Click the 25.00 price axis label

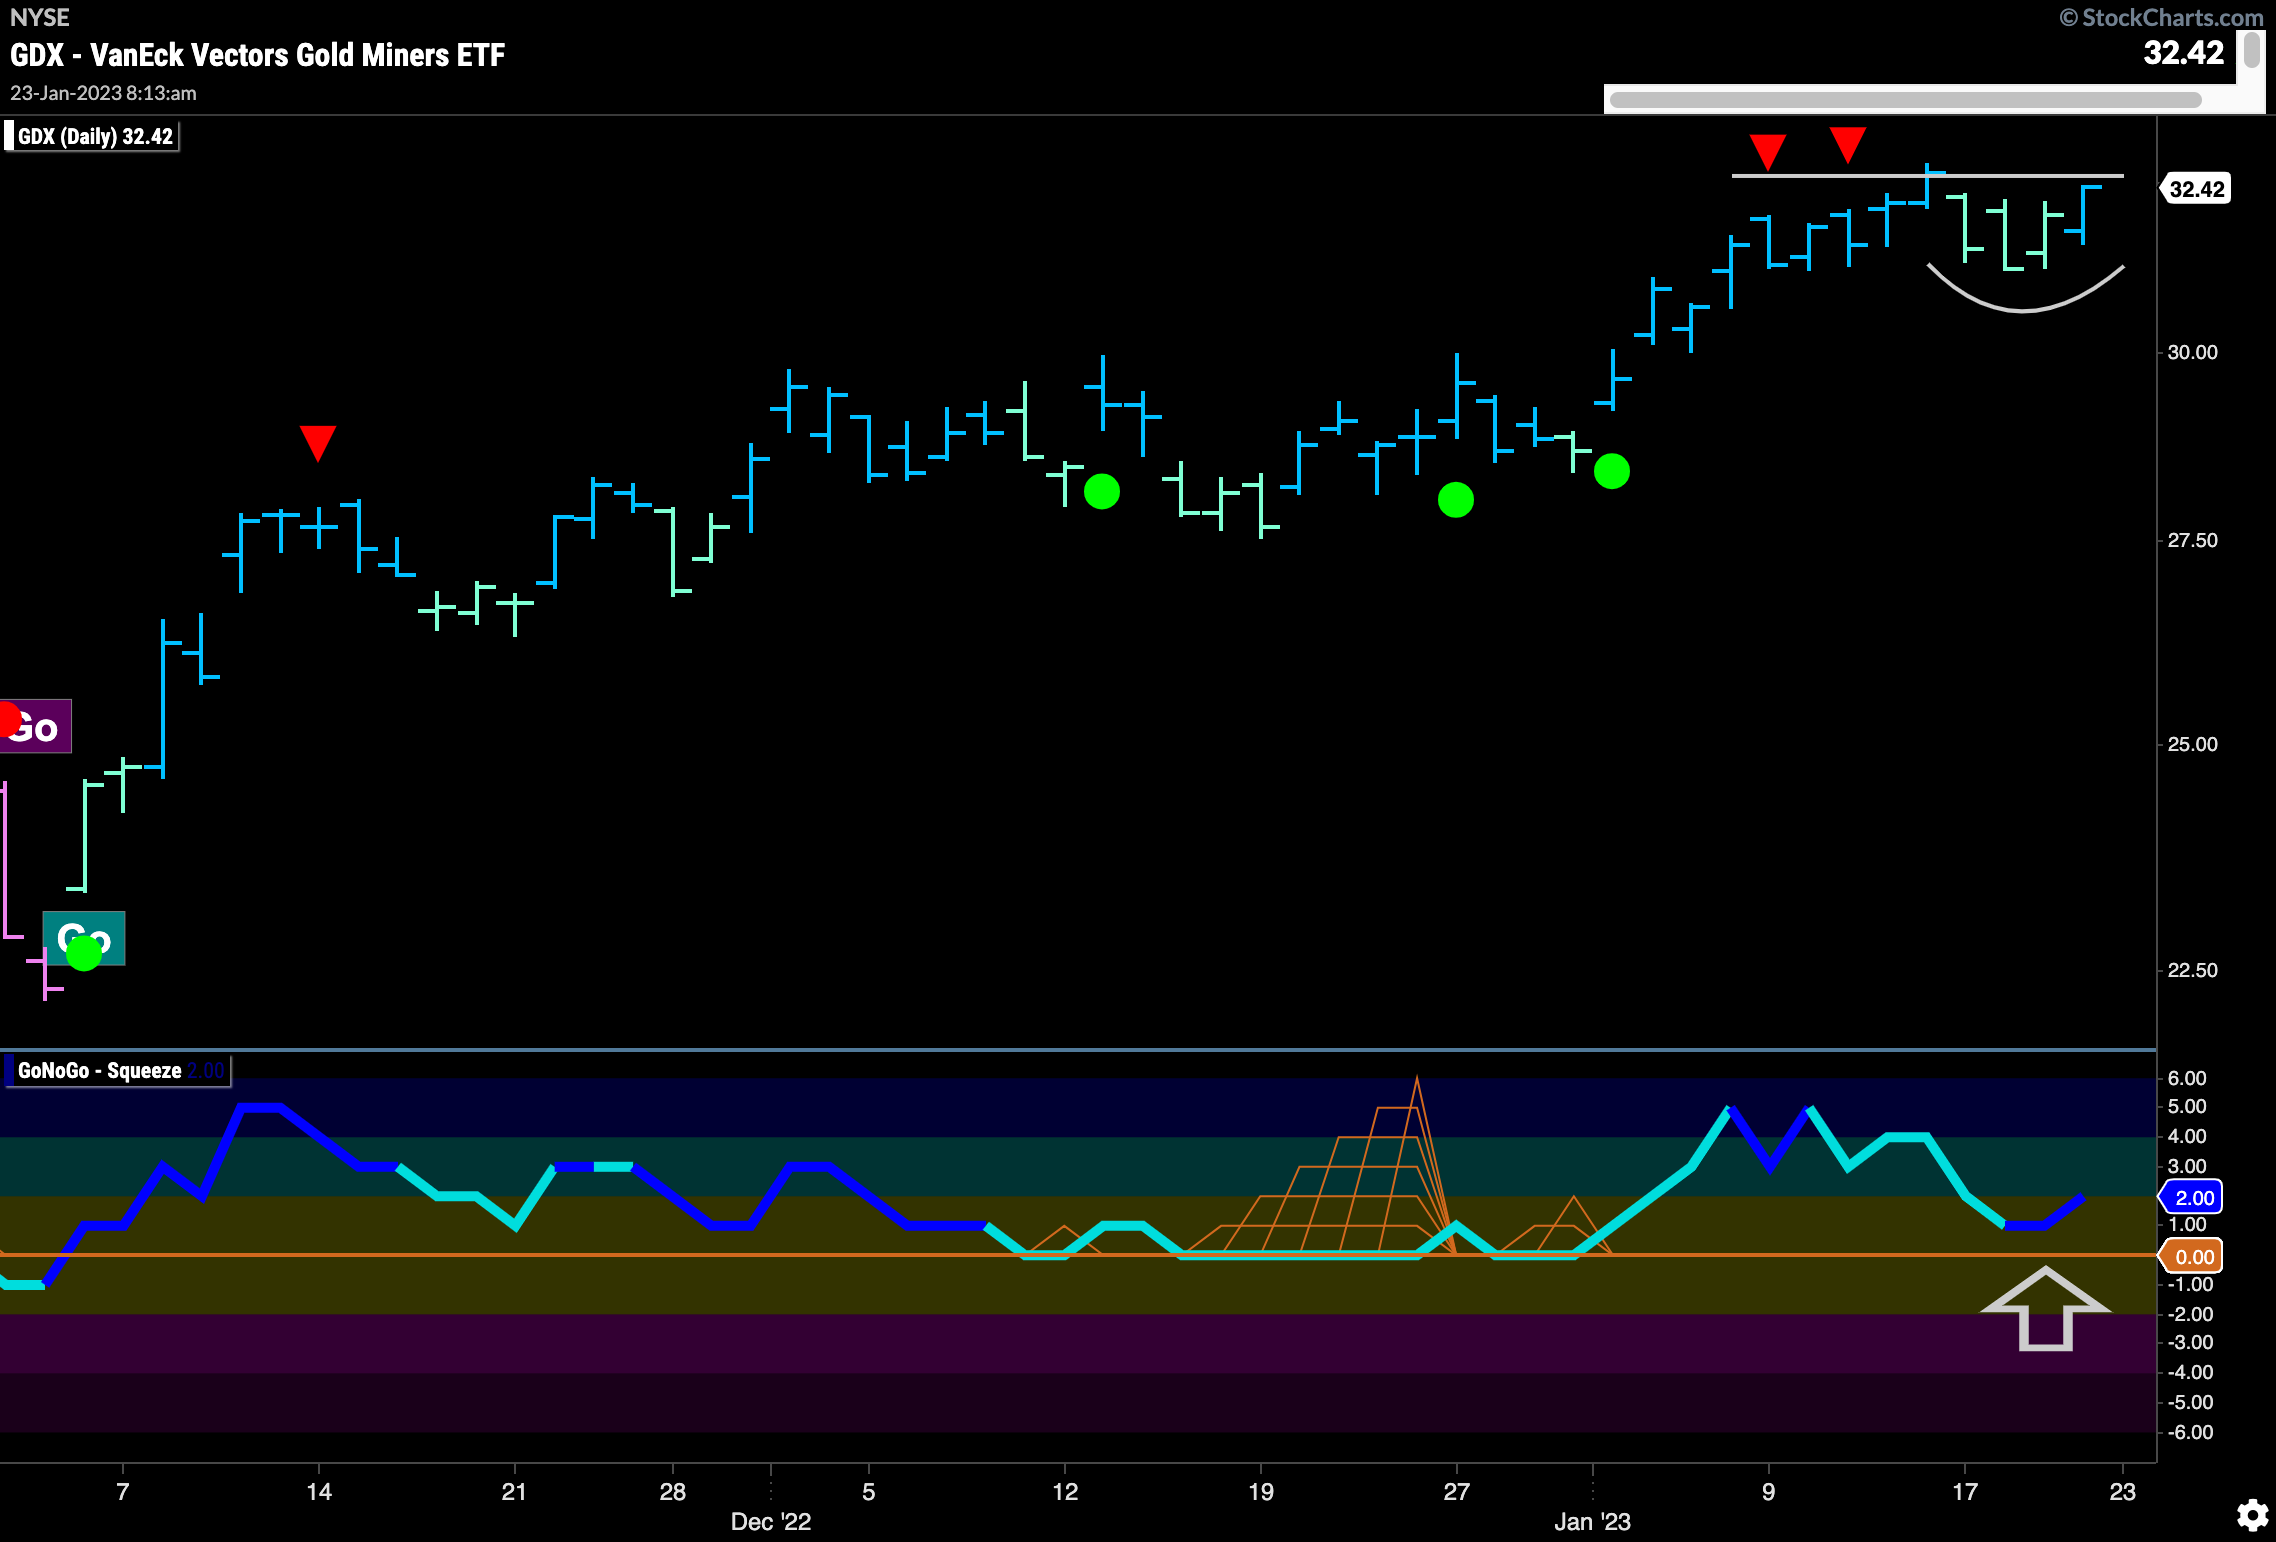[x=2192, y=744]
